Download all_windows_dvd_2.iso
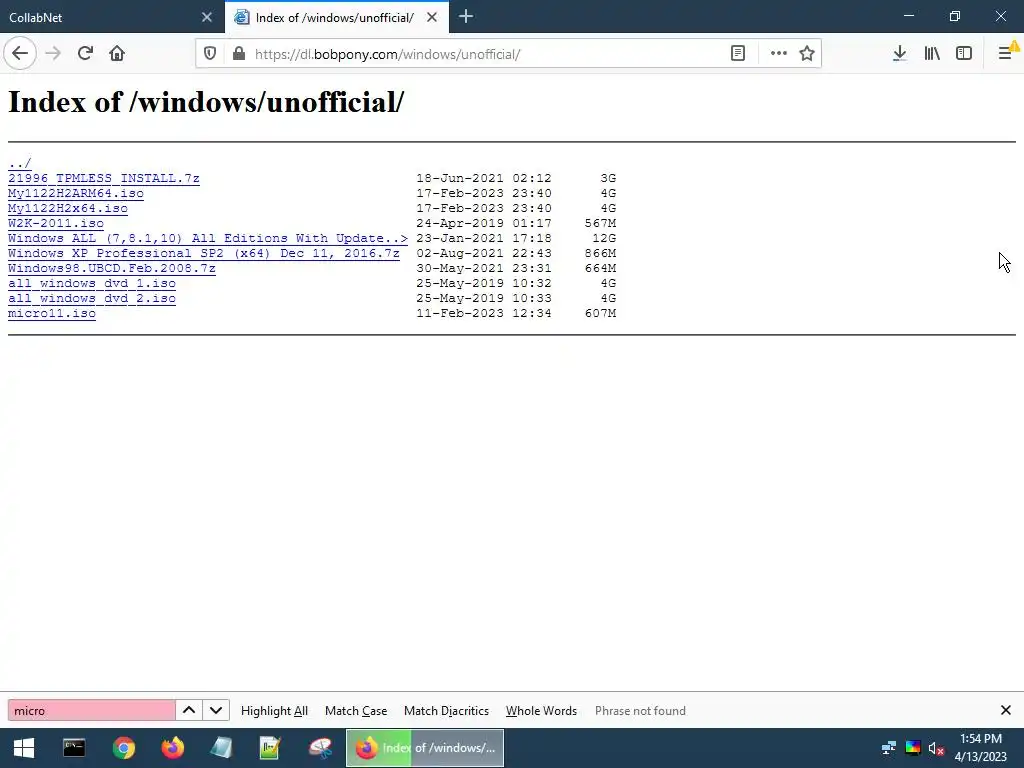Image resolution: width=1024 pixels, height=768 pixels. click(91, 298)
